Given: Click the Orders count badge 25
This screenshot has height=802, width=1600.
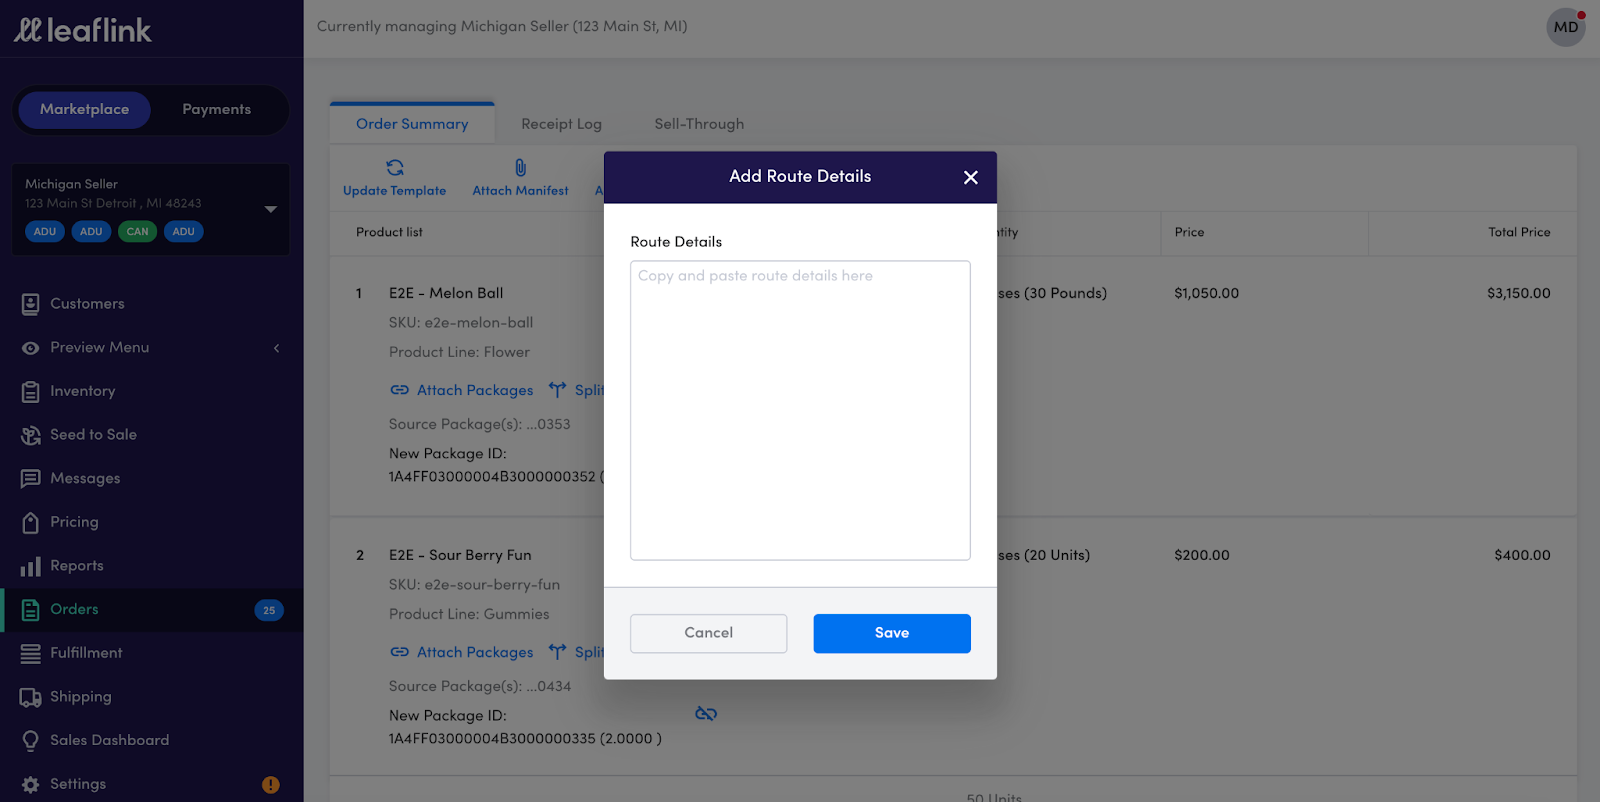Looking at the screenshot, I should point(269,610).
